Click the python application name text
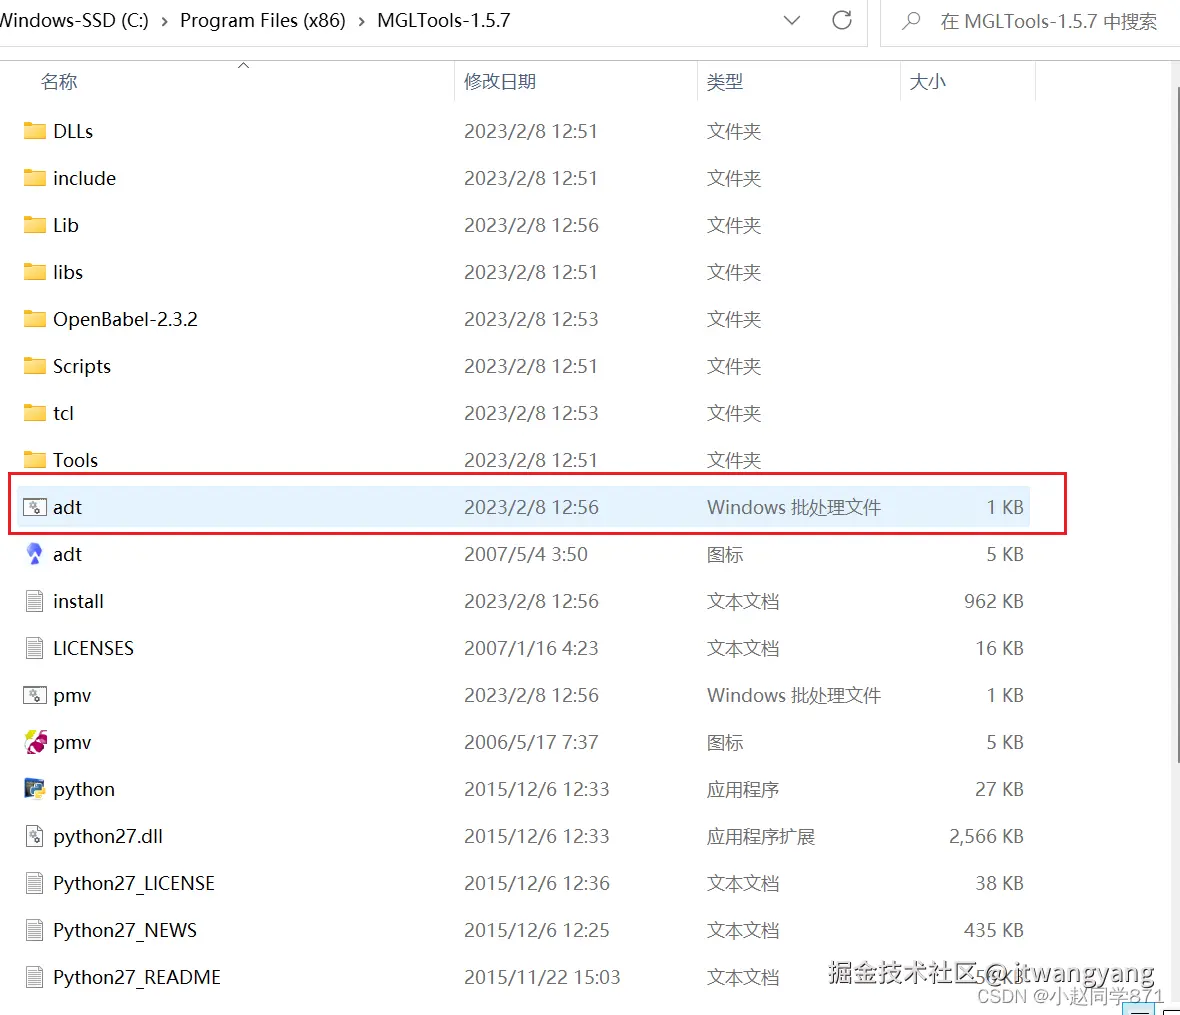The width and height of the screenshot is (1180, 1015). 84,789
